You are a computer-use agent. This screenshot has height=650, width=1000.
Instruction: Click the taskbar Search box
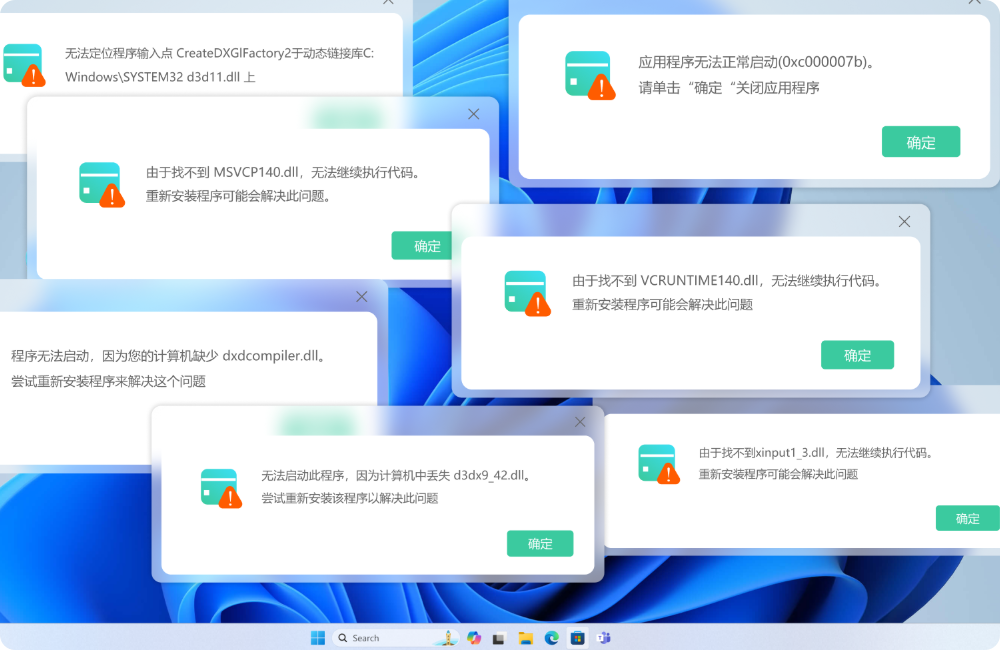(x=395, y=637)
